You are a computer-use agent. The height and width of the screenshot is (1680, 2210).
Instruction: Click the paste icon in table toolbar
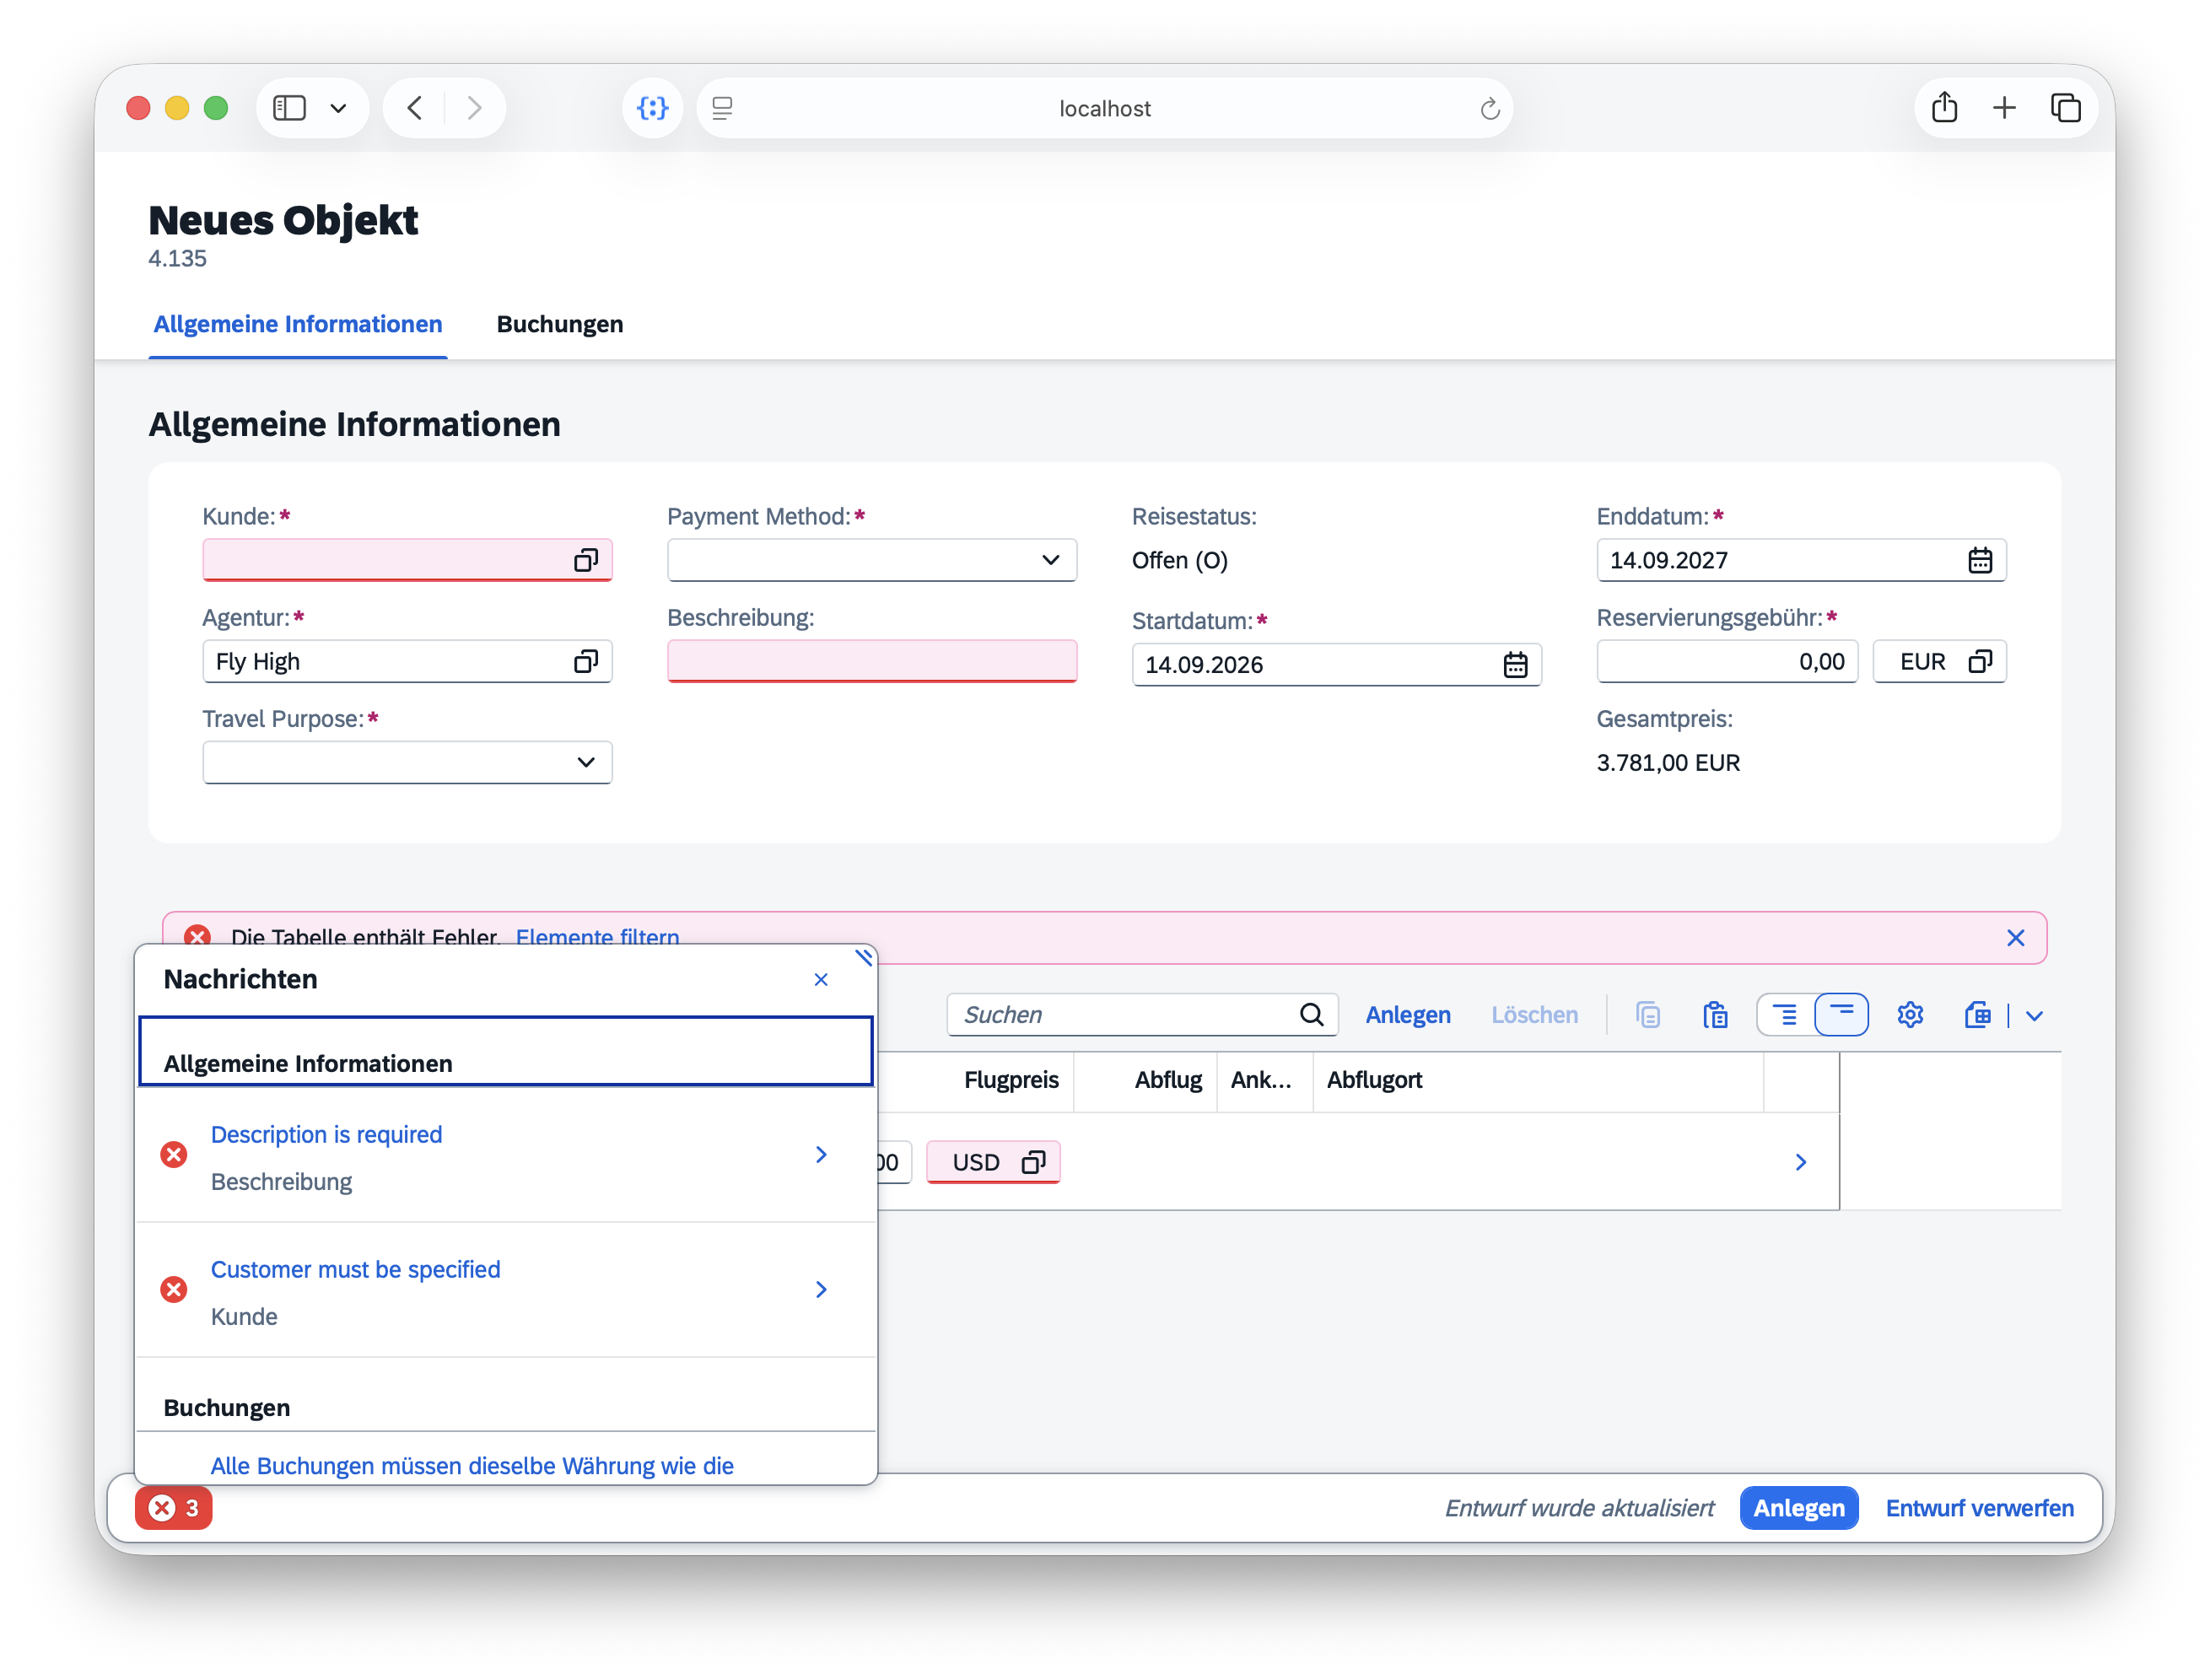pos(1716,1015)
